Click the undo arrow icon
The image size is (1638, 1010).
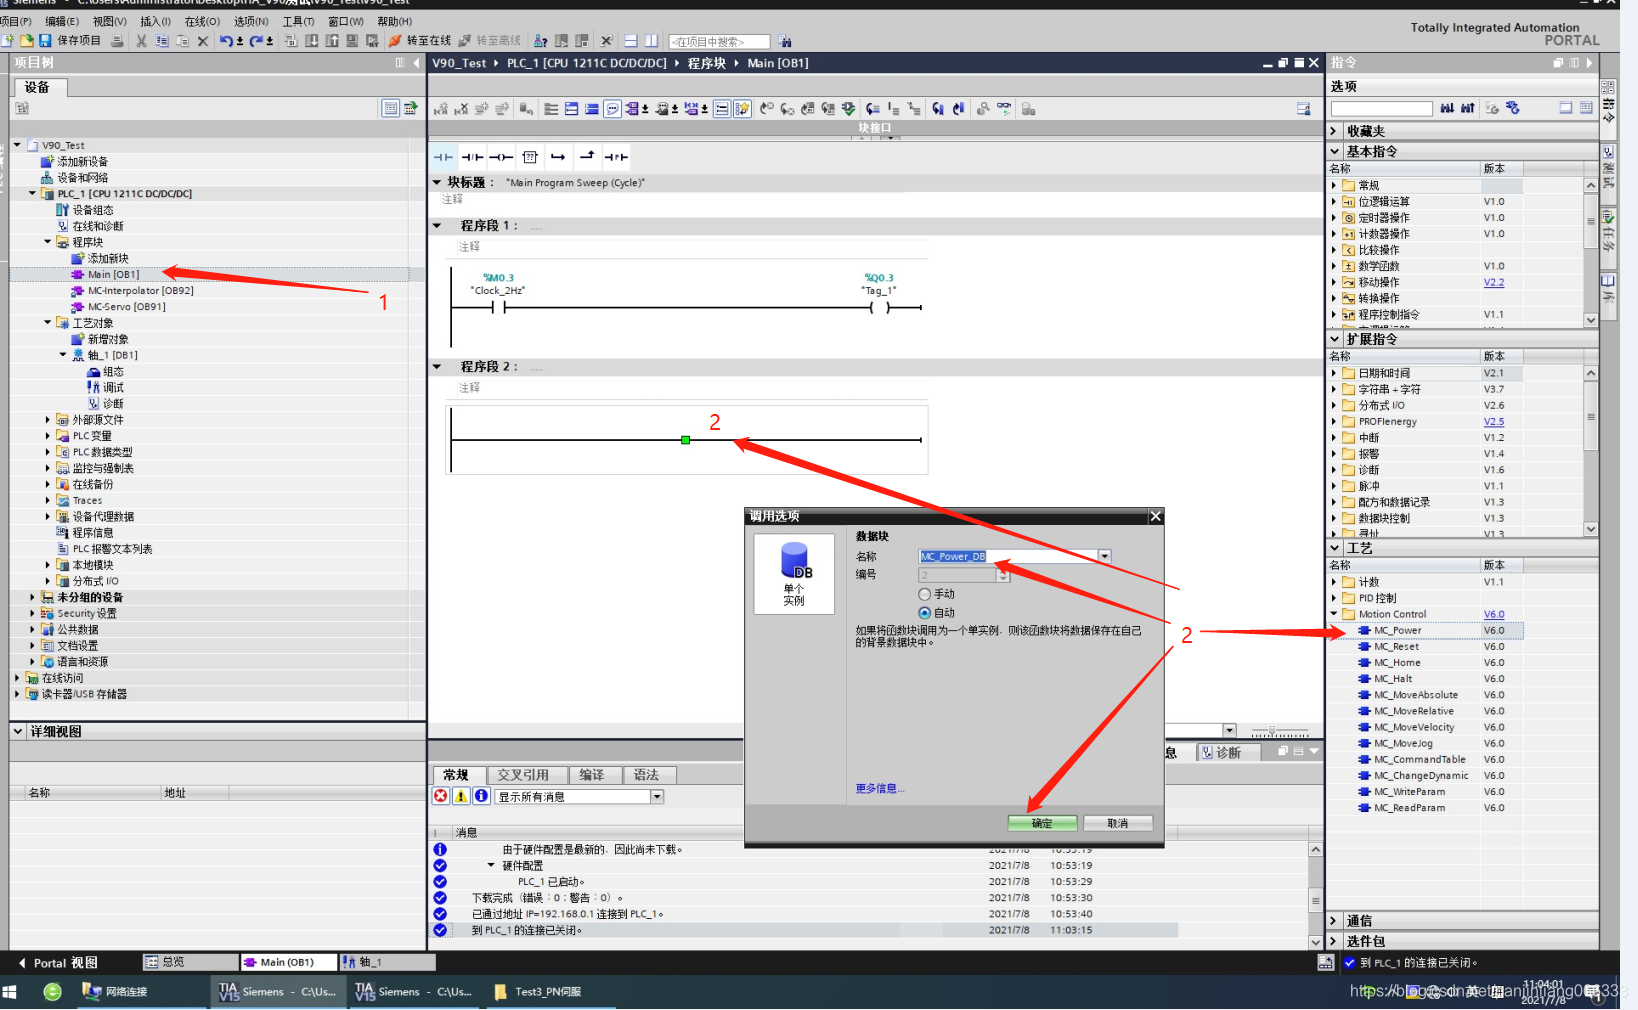coord(227,41)
